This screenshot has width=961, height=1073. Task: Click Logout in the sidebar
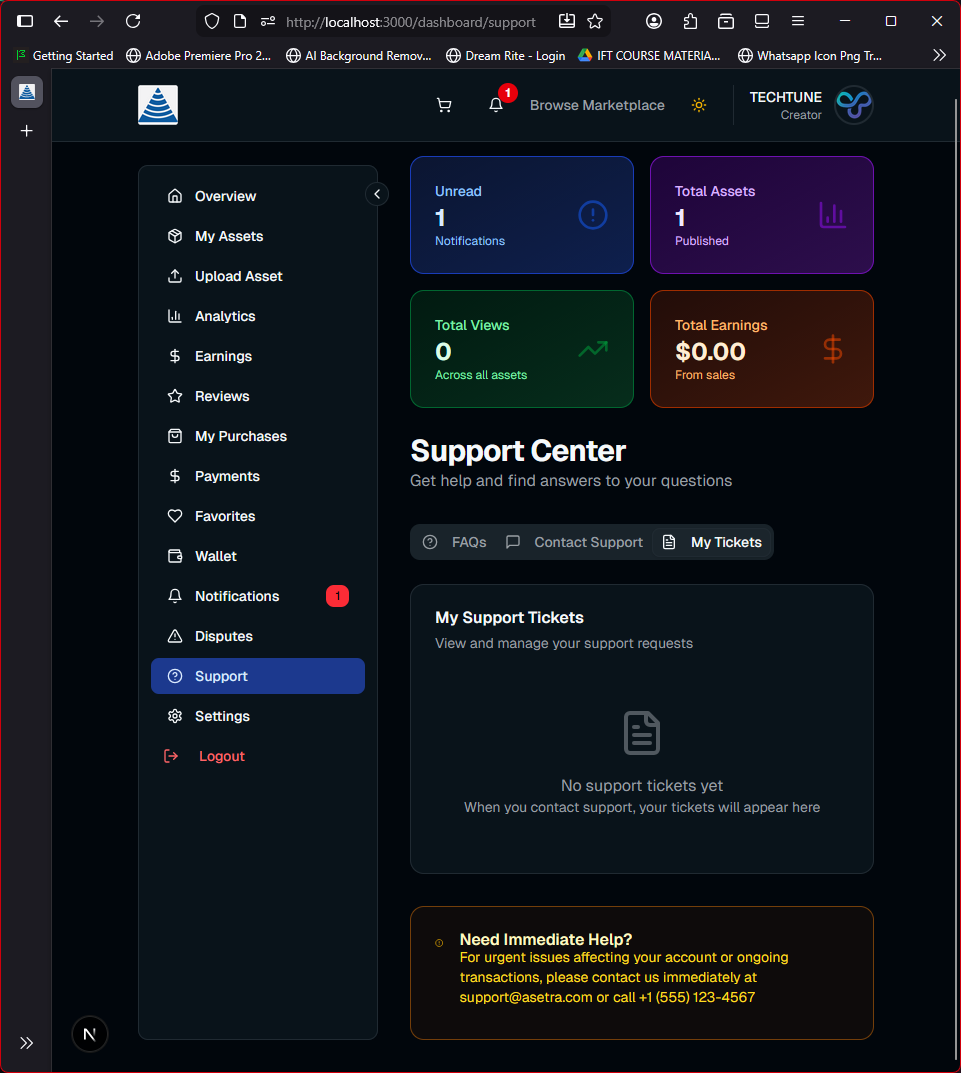tap(221, 756)
